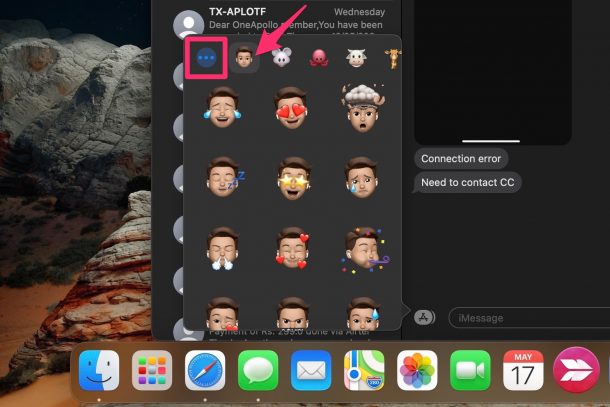The width and height of the screenshot is (610, 407).
Task: Pick the mind-blown Memoji sticker
Action: pos(363,108)
